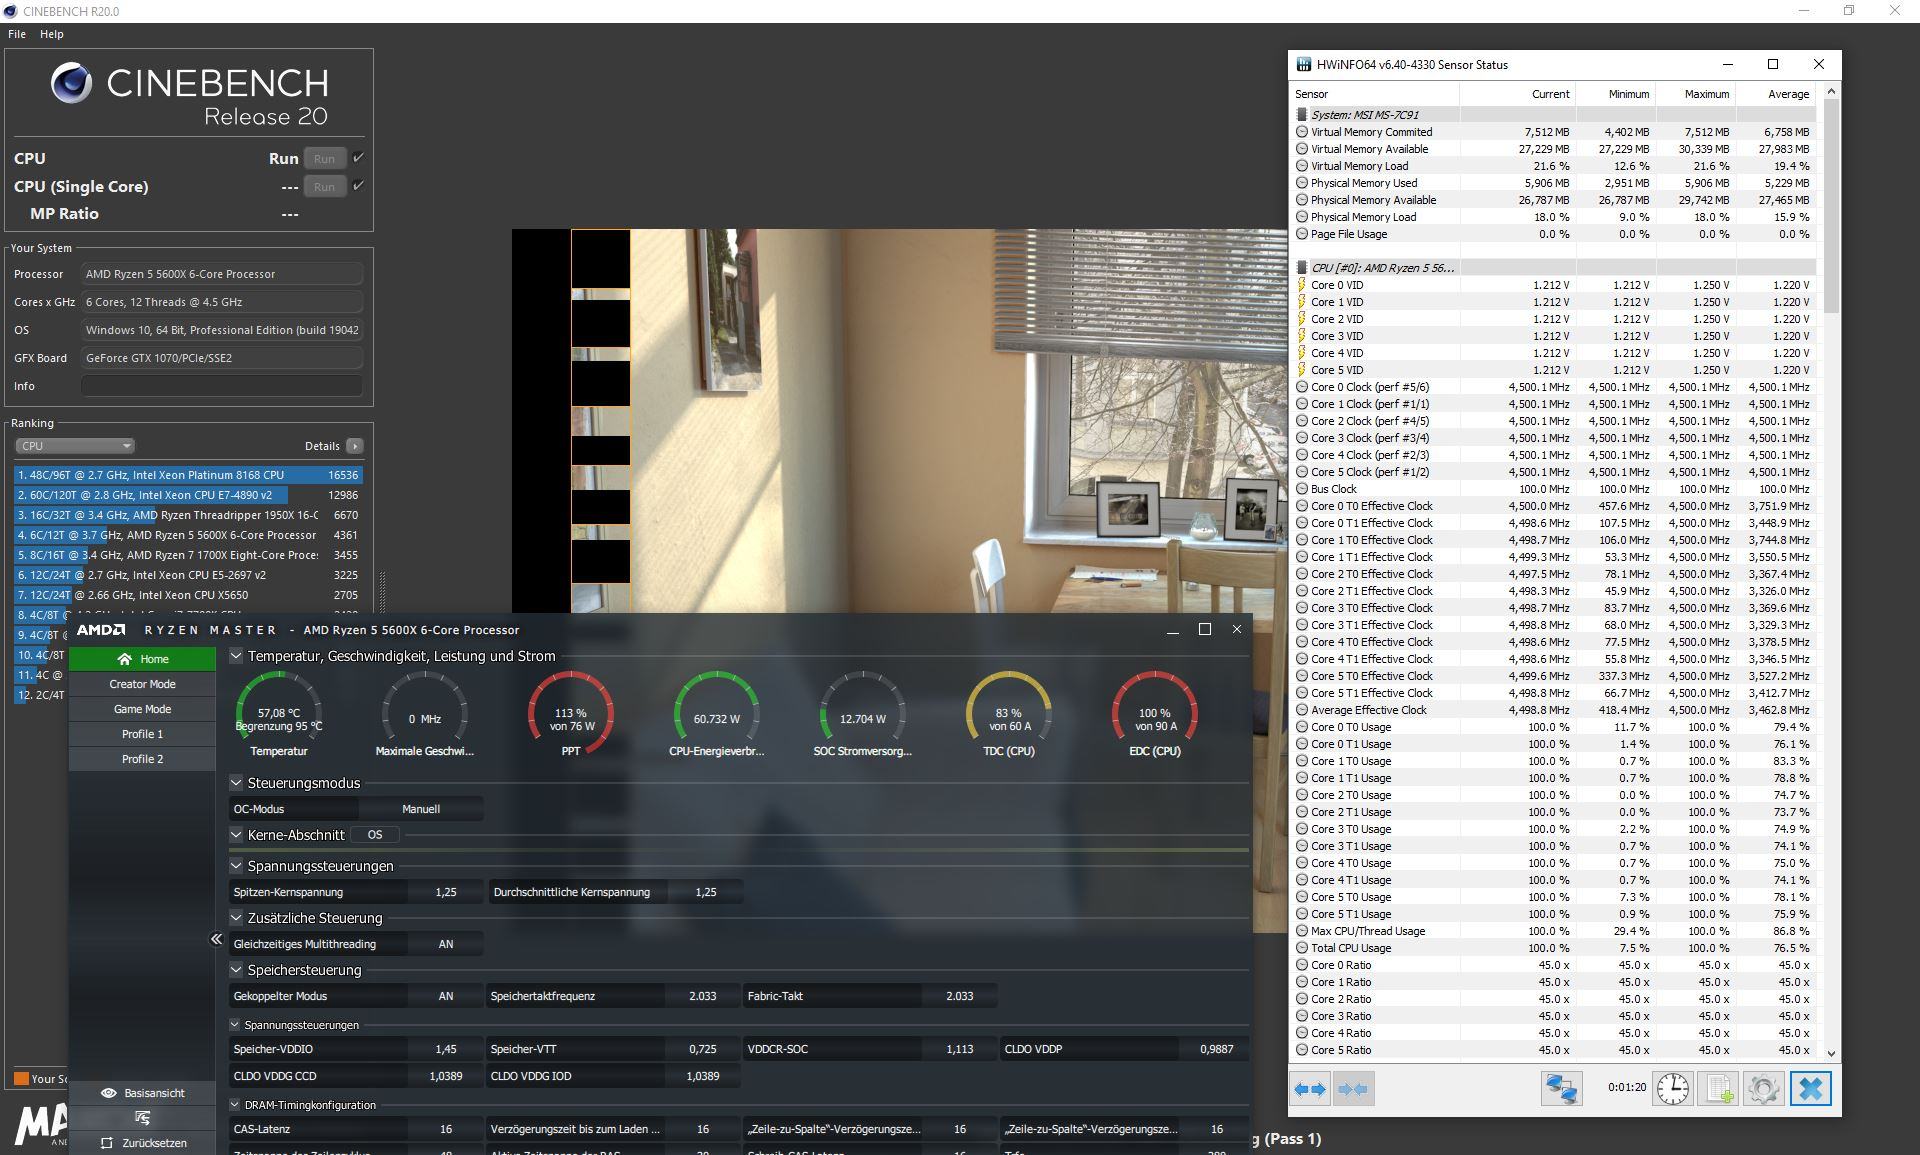Collapse the DRAM-Timingkonfiguration section
This screenshot has width=1920, height=1155.
[x=235, y=1105]
